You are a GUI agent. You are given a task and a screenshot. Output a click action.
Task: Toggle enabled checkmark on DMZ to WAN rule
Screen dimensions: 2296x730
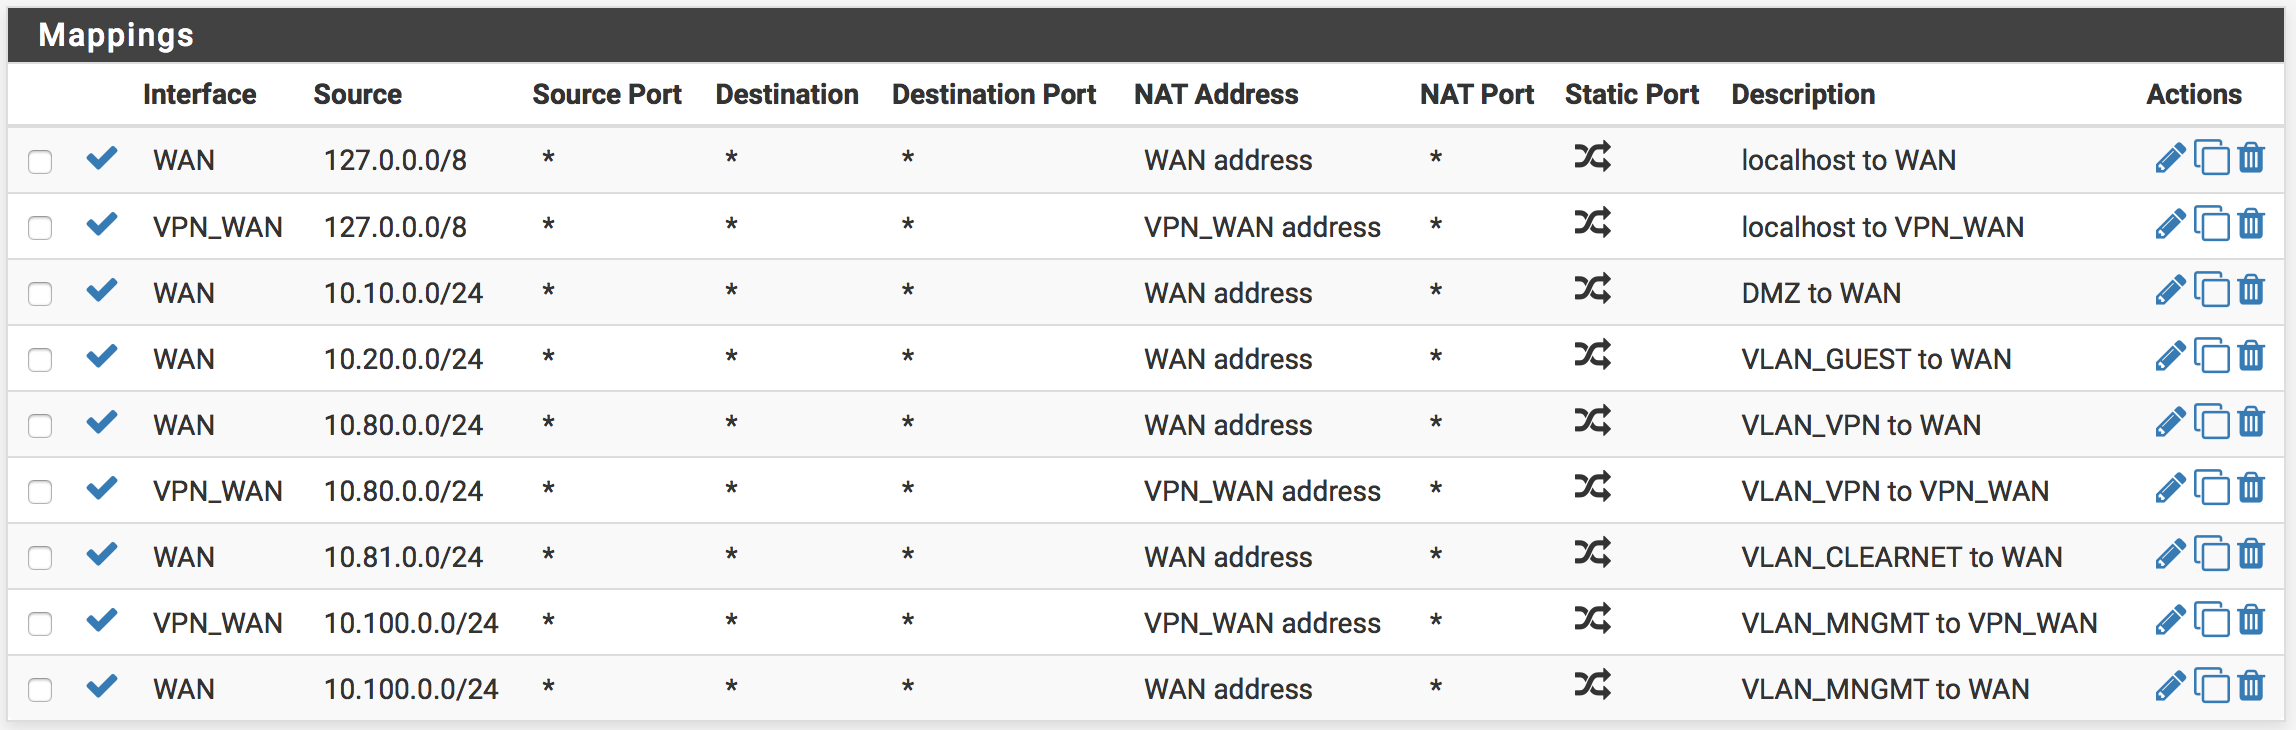[x=102, y=290]
